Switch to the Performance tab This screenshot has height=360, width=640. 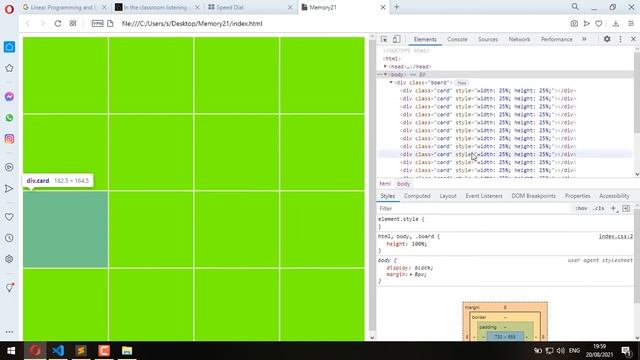coord(557,39)
